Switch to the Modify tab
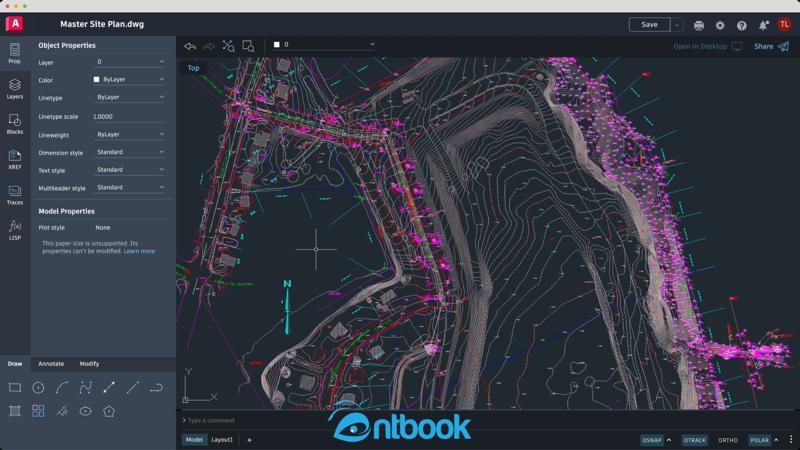Viewport: 800px width, 450px height. click(x=89, y=364)
